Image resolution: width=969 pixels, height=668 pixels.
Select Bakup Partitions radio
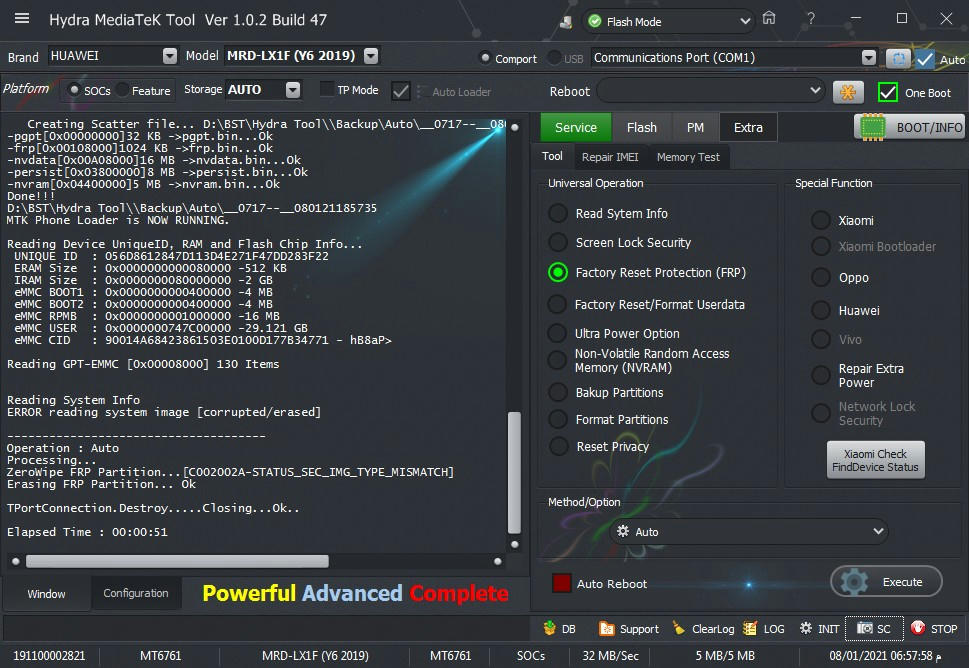[557, 392]
